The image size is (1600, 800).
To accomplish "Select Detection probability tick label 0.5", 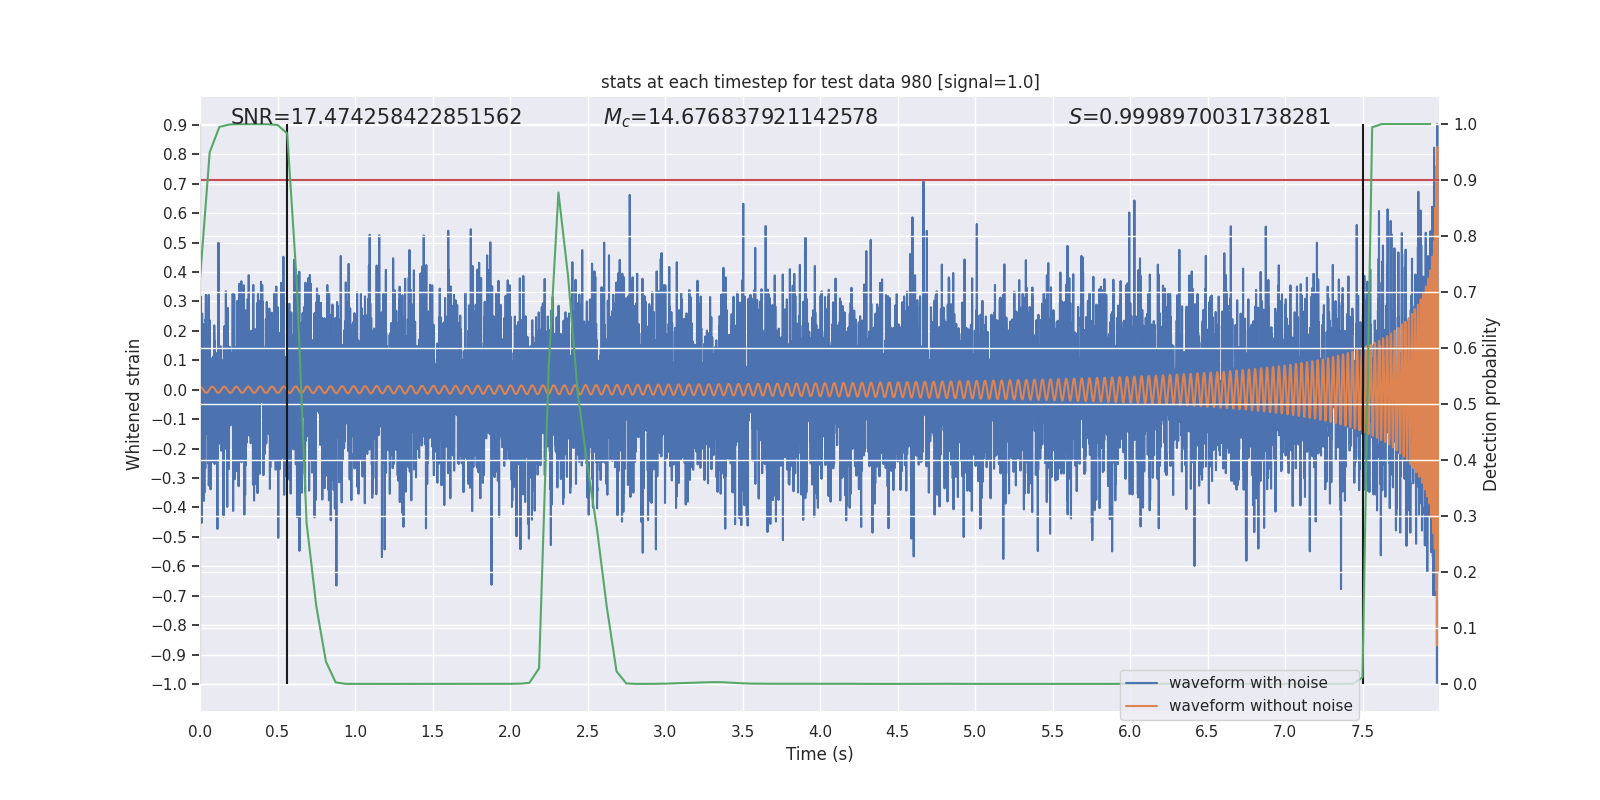I will (x=1465, y=405).
